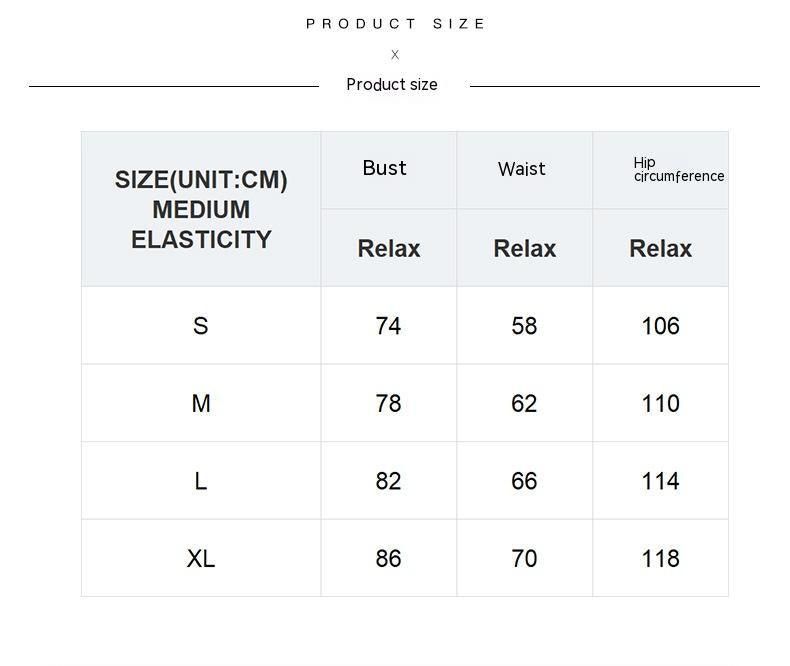
Task: Click the small X below the title
Action: click(x=395, y=55)
